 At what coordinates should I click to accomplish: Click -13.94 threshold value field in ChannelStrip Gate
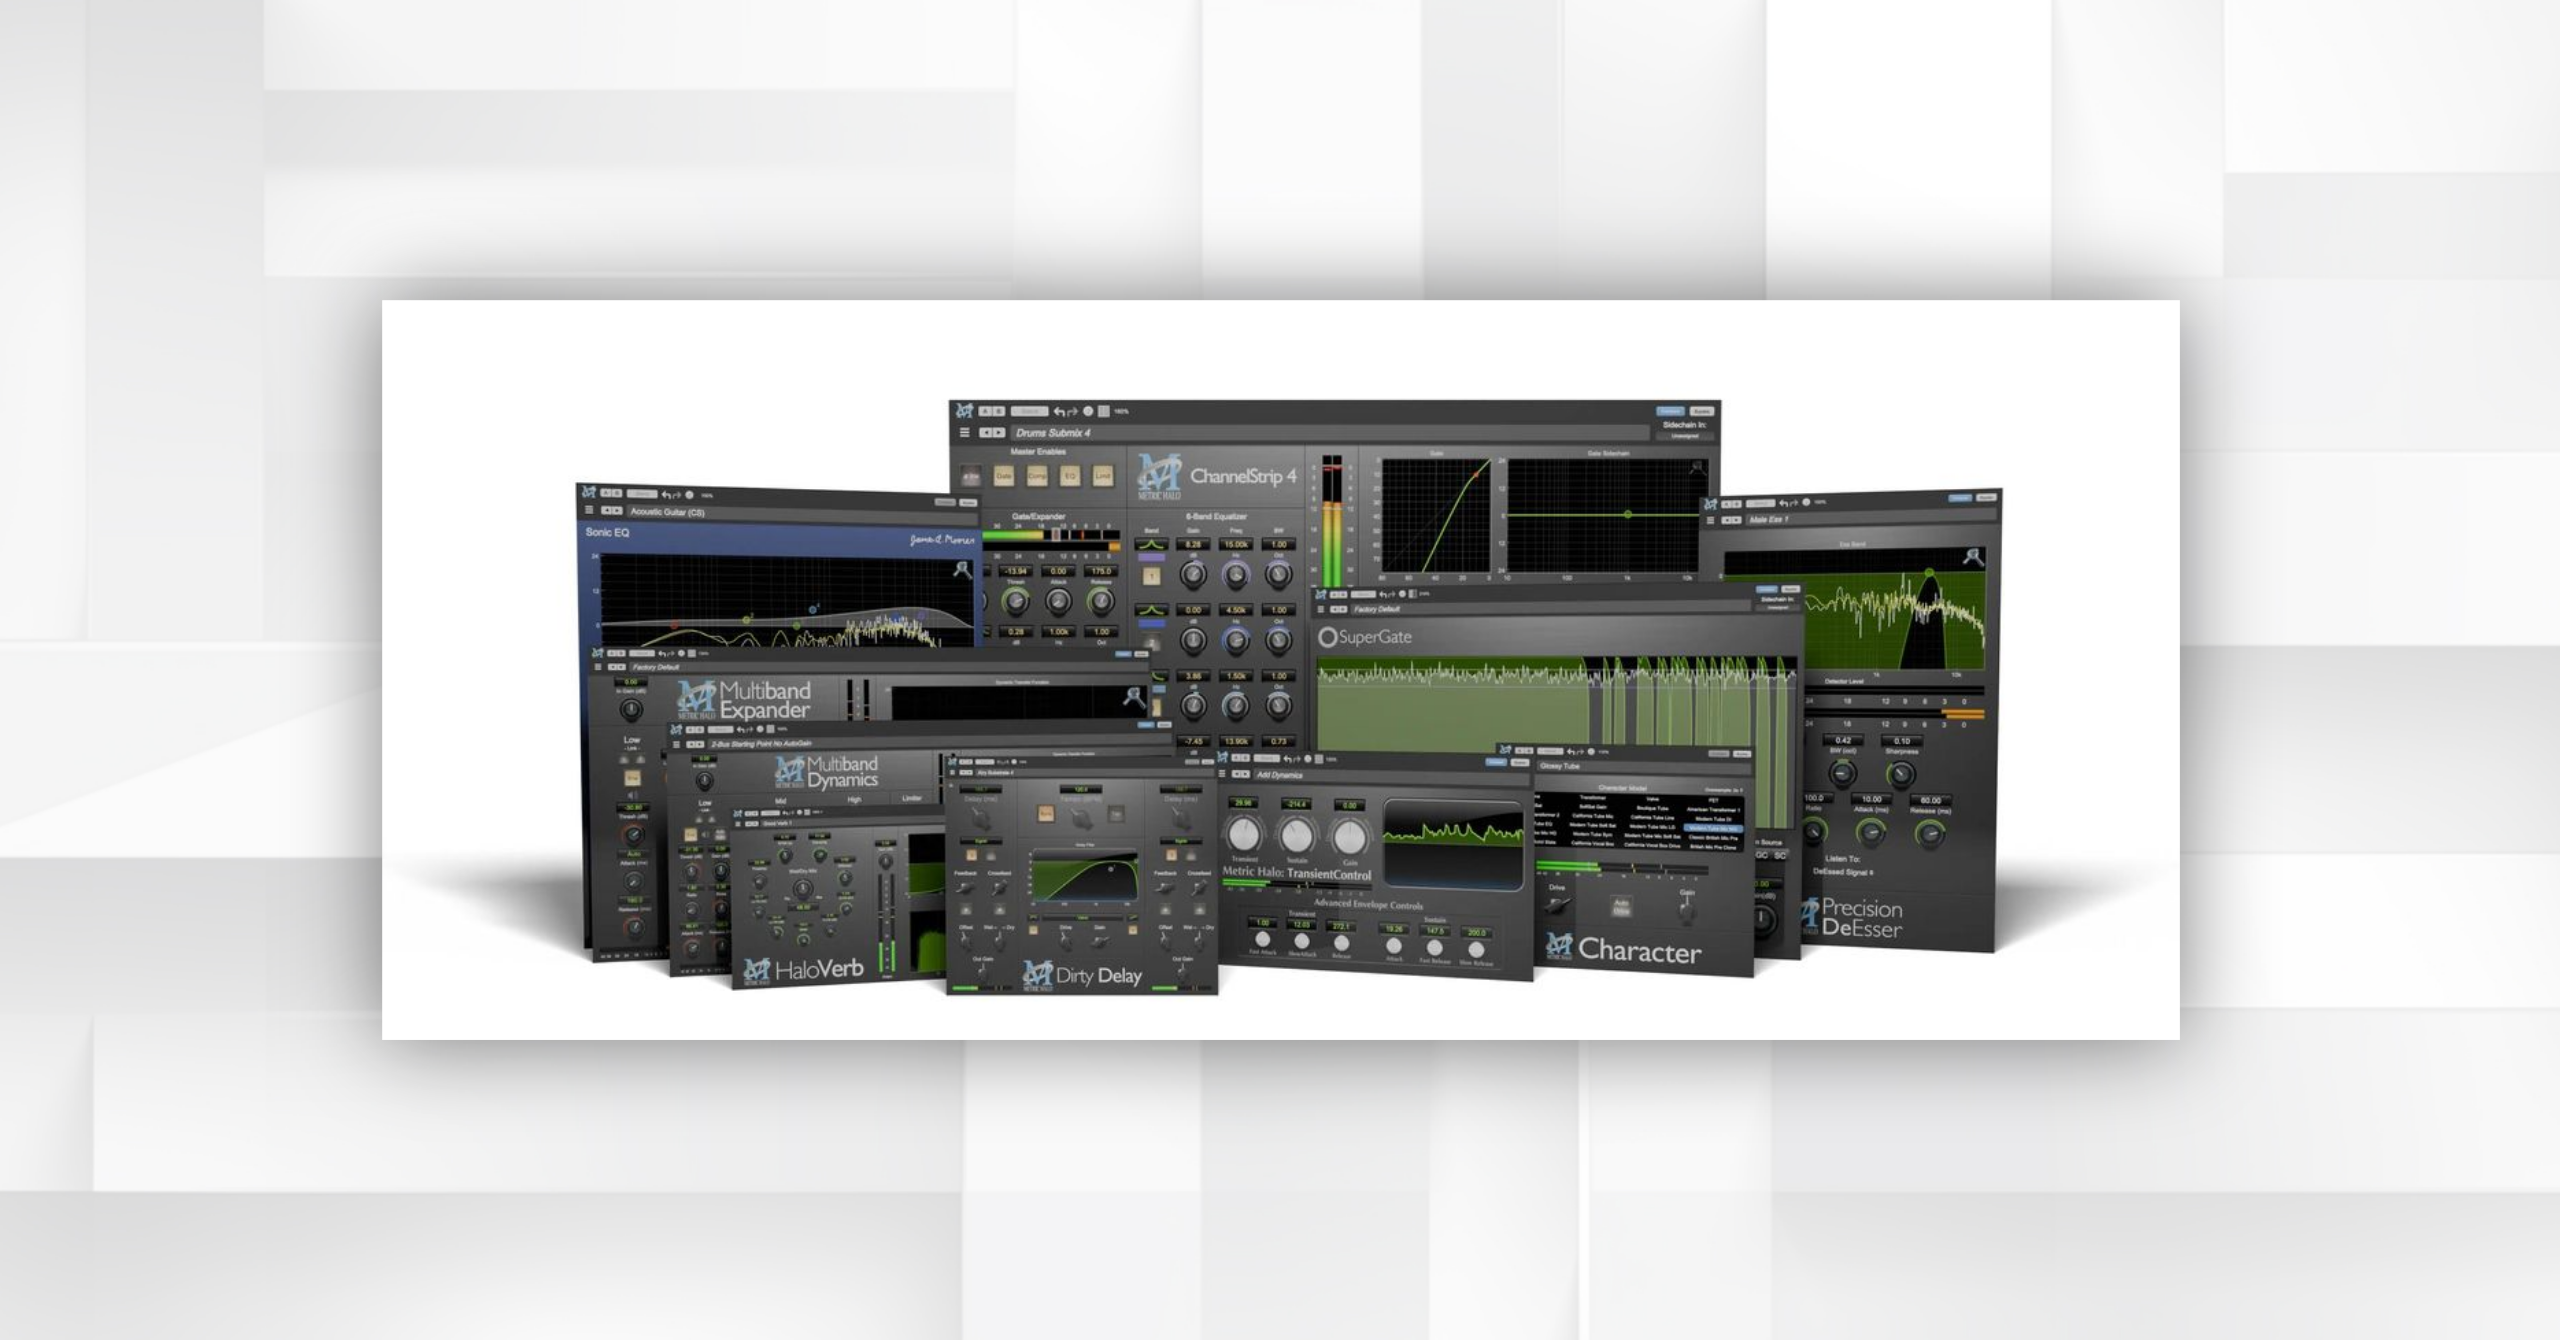[x=1016, y=571]
